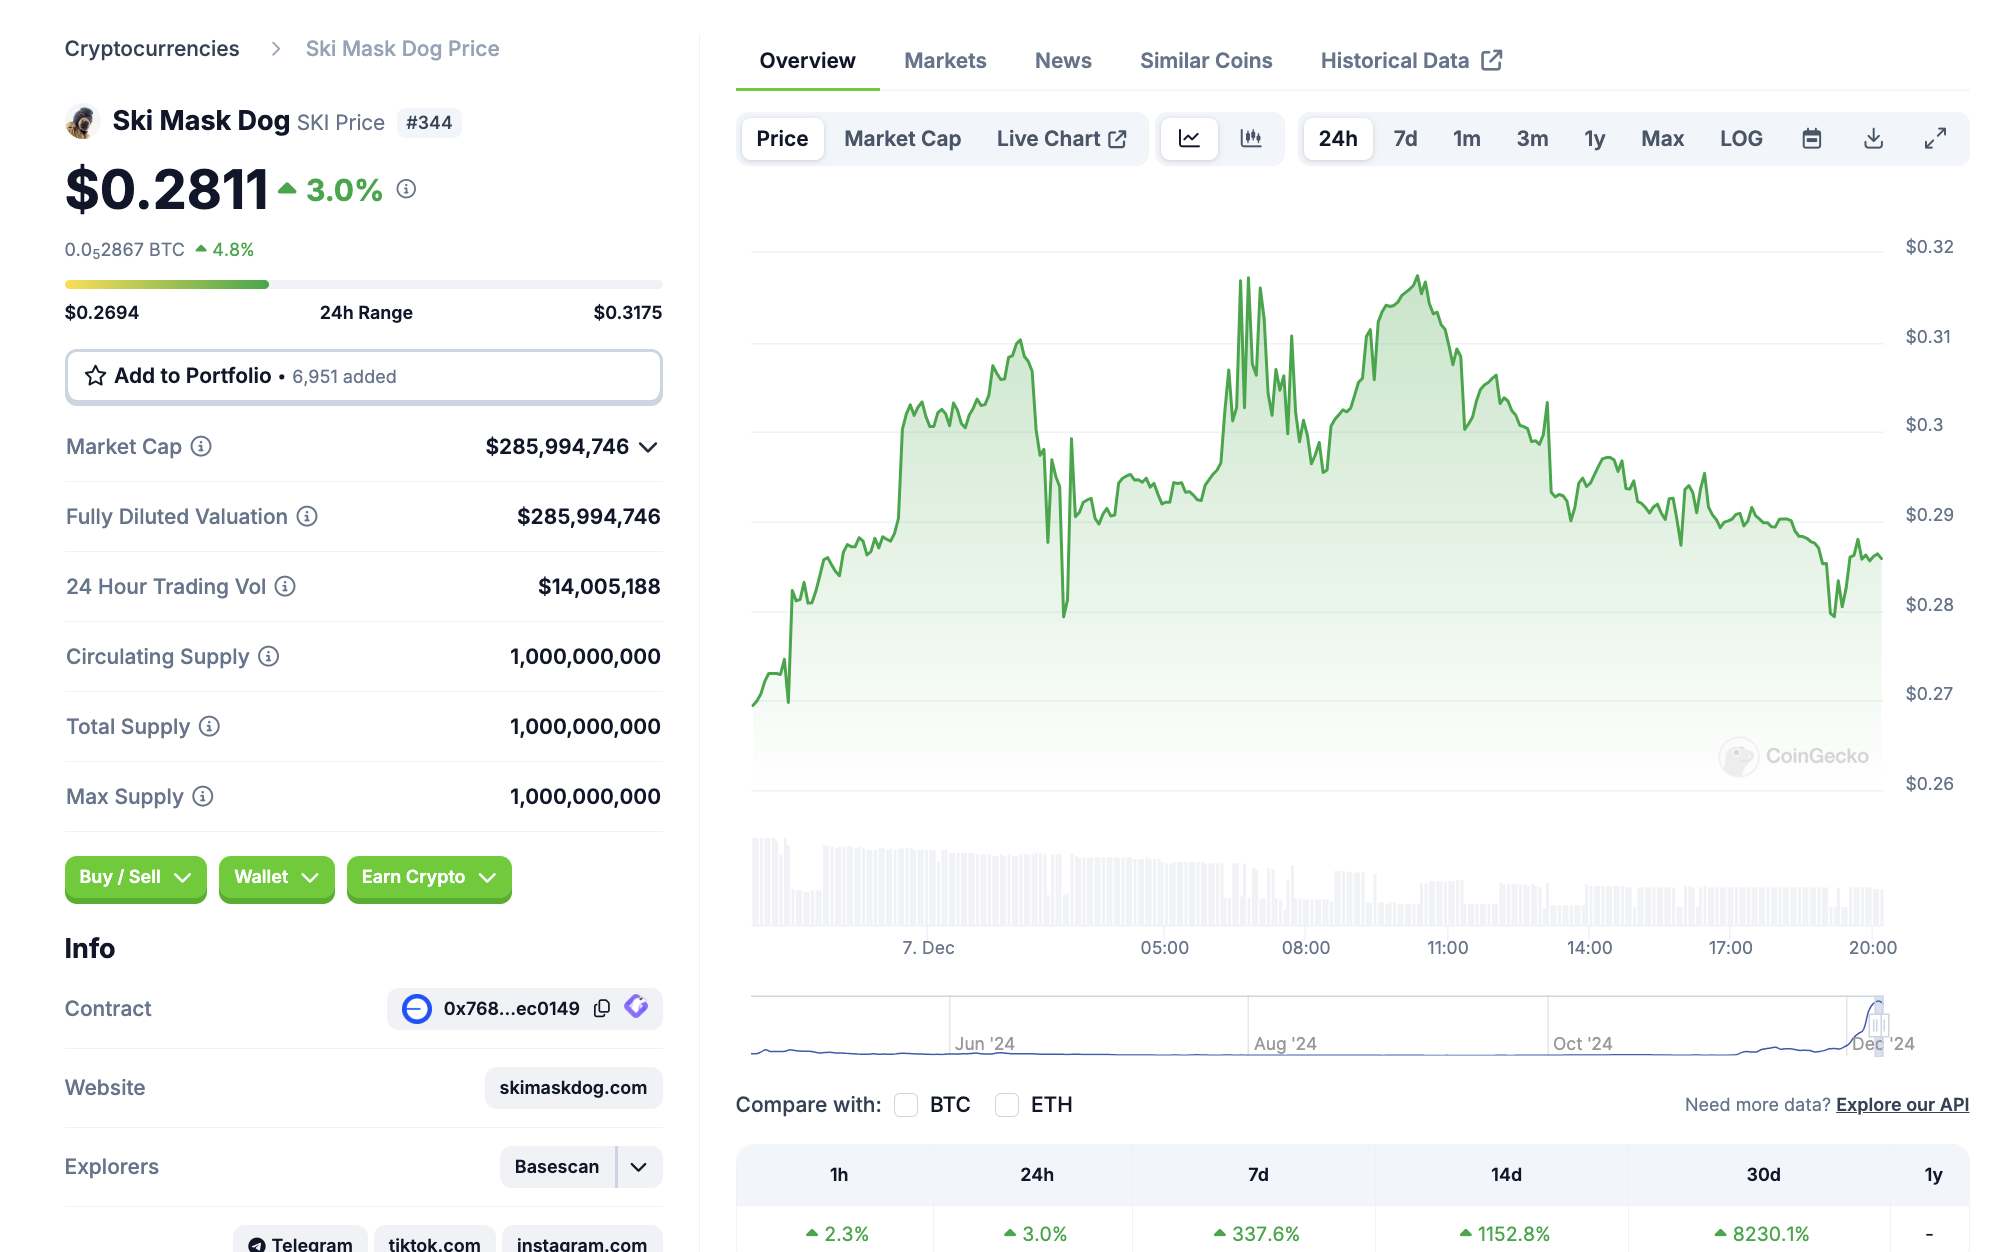The height and width of the screenshot is (1252, 2006).
Task: Open the Buy / Sell dropdown
Action: coord(135,877)
